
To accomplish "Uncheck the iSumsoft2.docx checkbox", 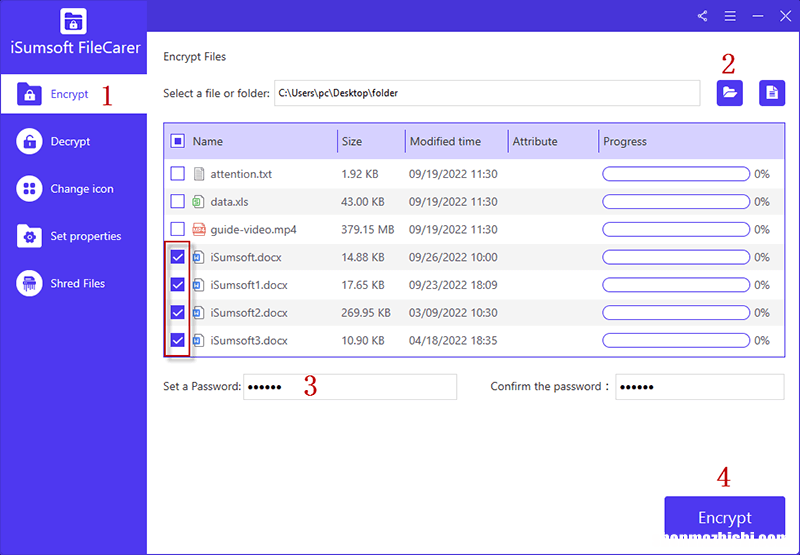I will pyautogui.click(x=178, y=312).
